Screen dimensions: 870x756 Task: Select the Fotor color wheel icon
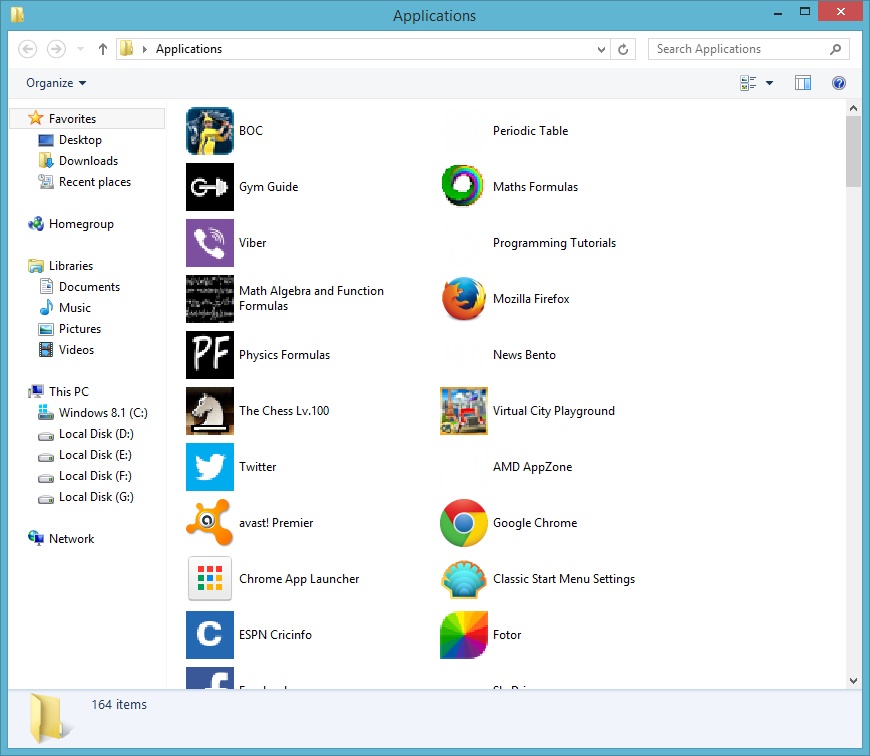tap(463, 635)
